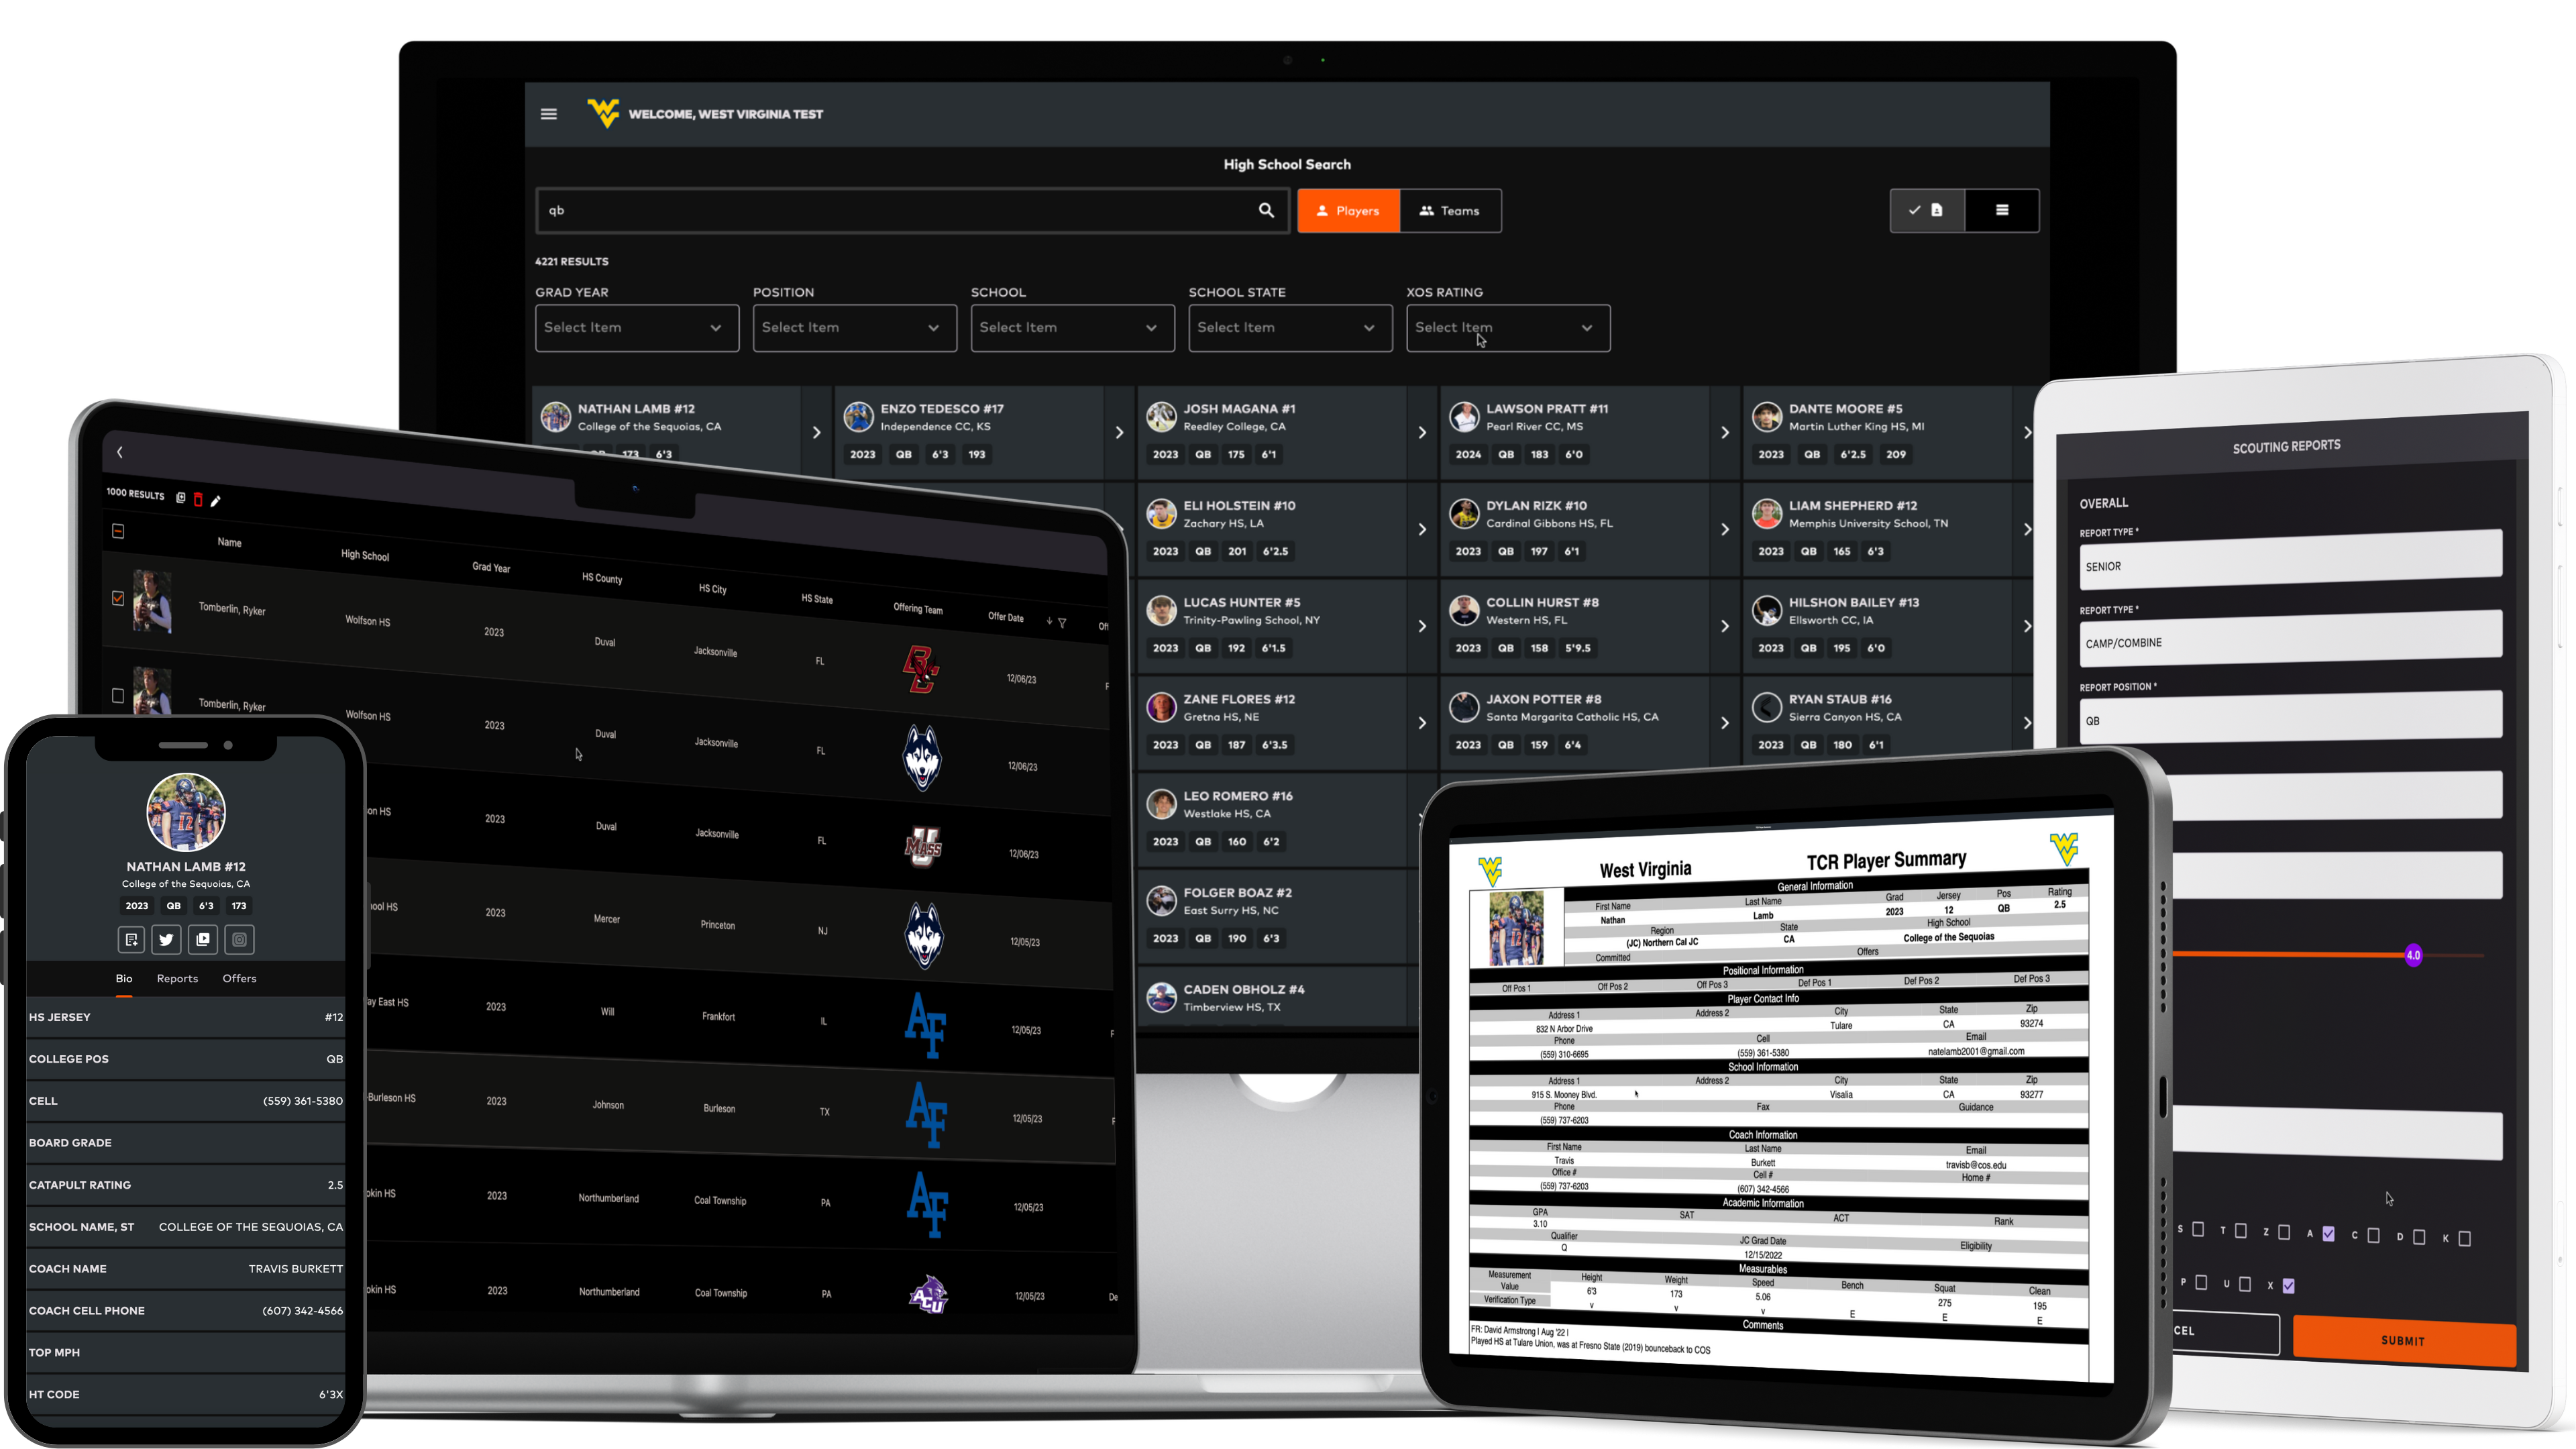Click the Bio tab on Nathan Lamb profile
Image resolution: width=2576 pixels, height=1449 pixels.
124,978
